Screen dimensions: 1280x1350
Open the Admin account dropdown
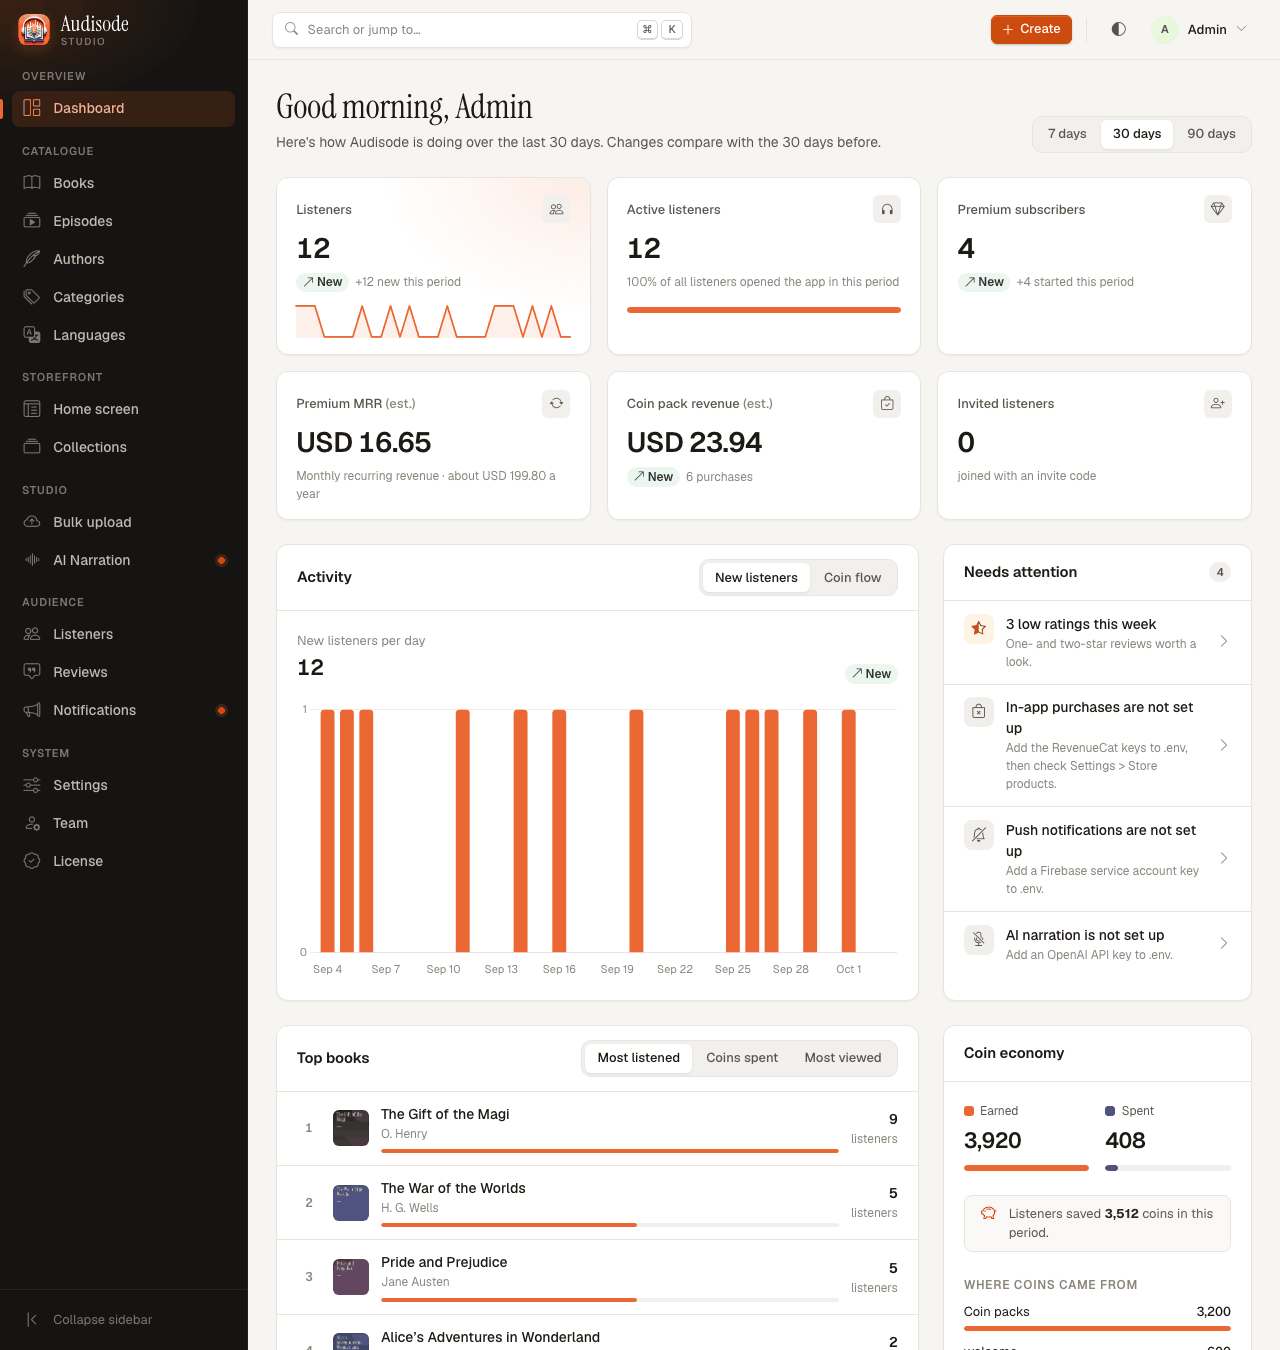tap(1200, 29)
